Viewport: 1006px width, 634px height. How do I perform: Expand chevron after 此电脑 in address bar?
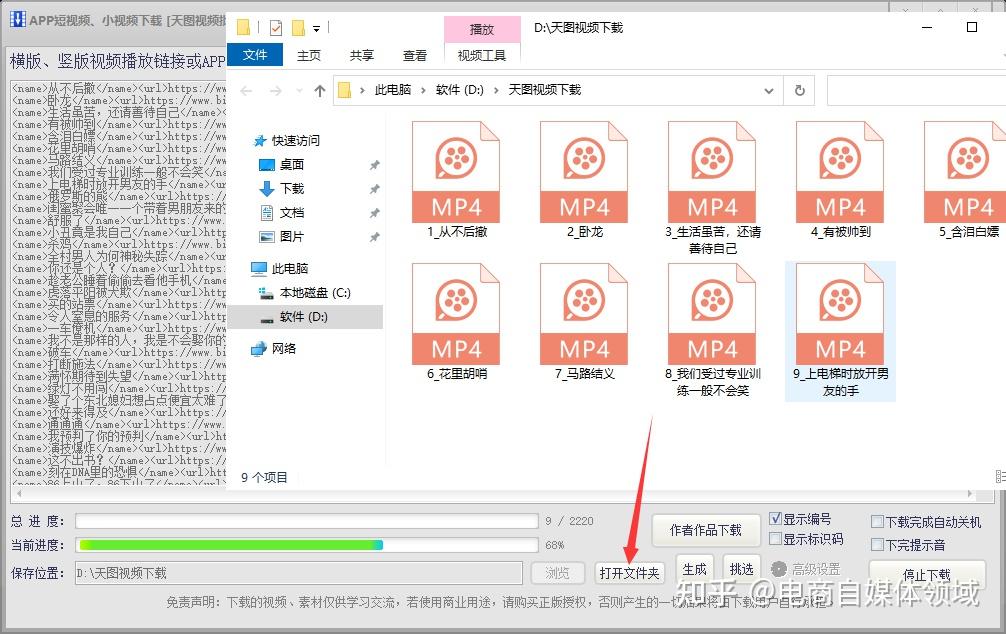[423, 90]
